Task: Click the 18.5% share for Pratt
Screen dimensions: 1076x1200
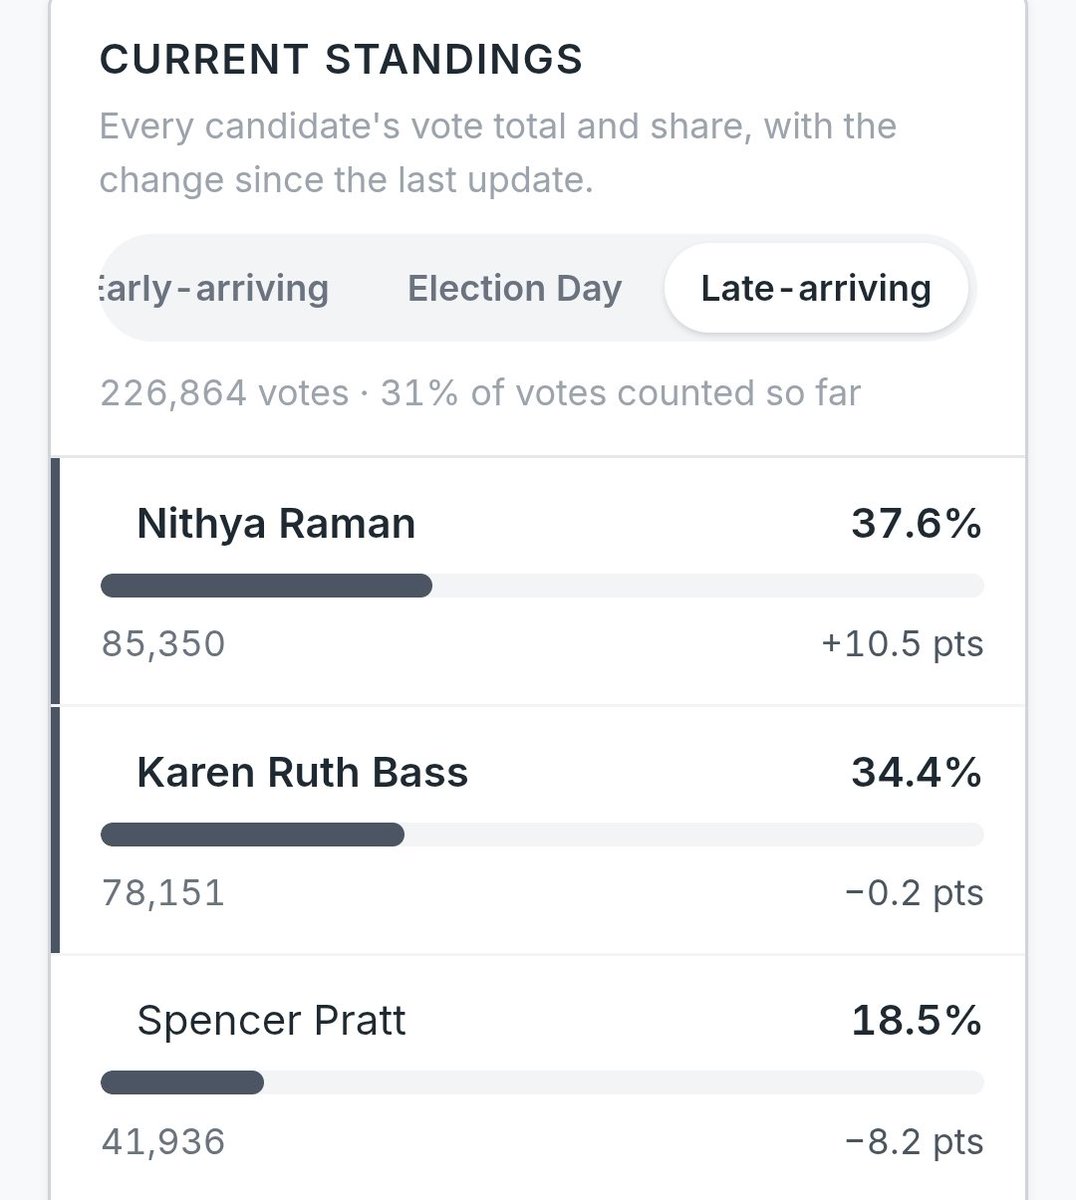Action: point(916,1020)
